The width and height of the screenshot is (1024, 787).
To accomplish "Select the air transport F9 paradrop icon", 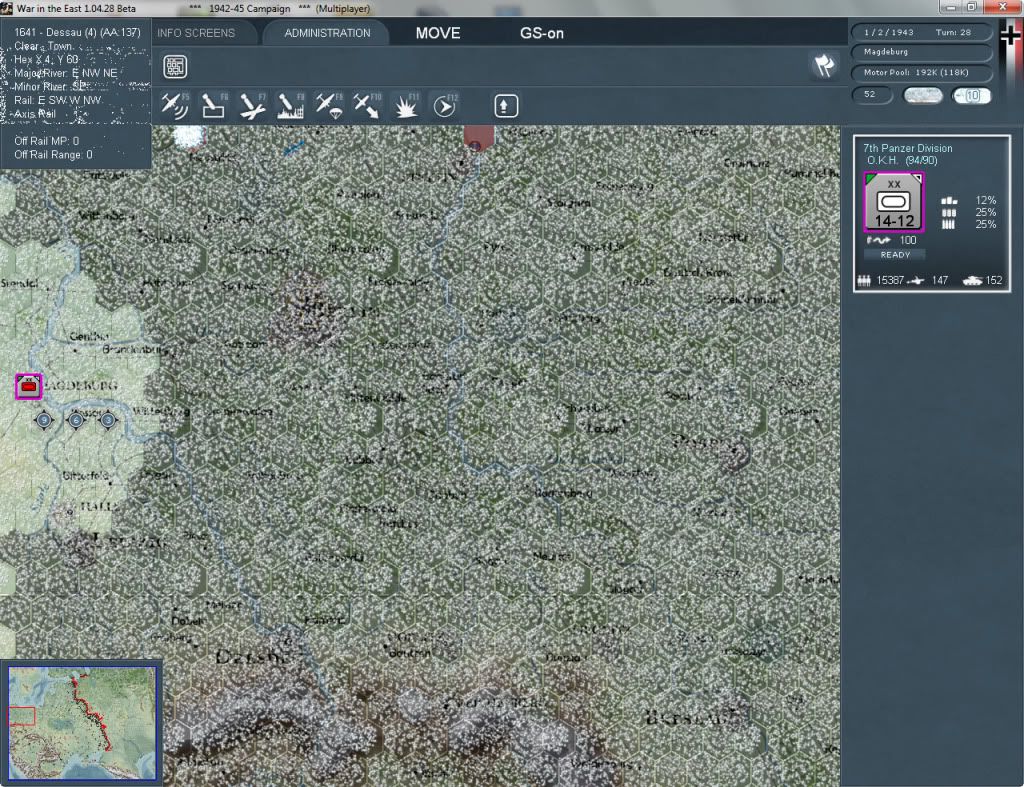I will (x=328, y=106).
